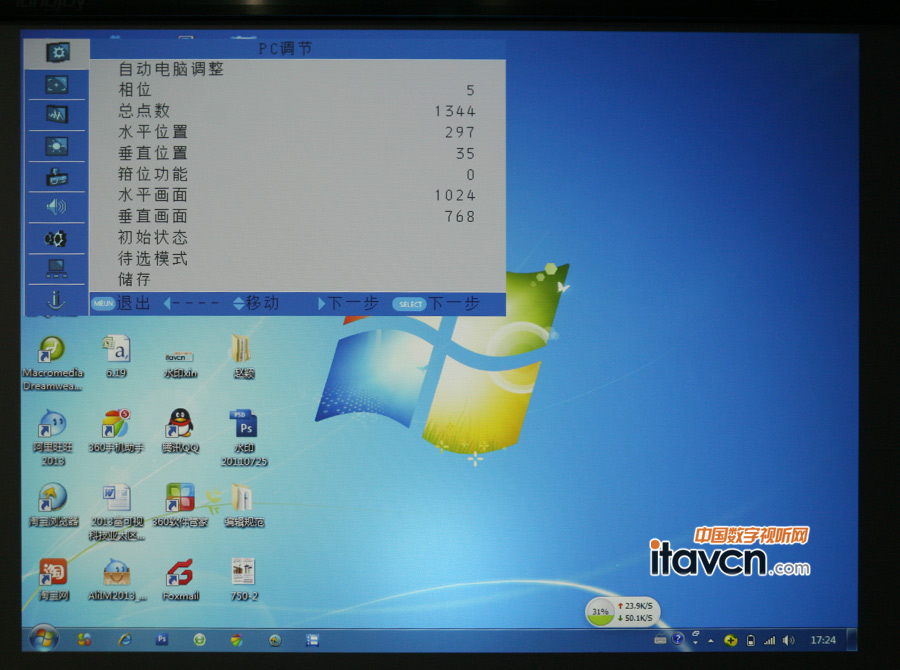
Task: Click the volume icon in system tray
Action: 789,640
